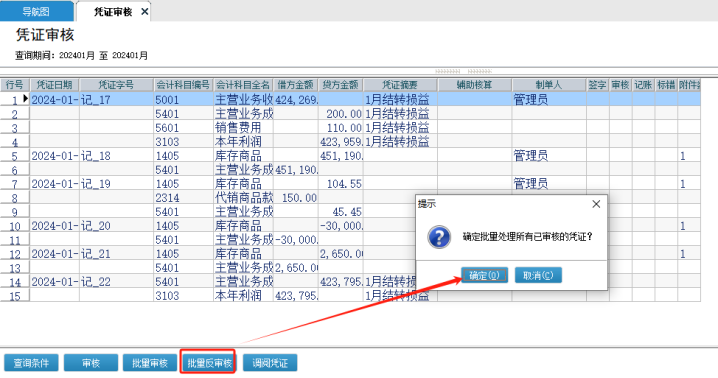Click the 凭证字号 column header
This screenshot has height=378, width=718.
116,85
